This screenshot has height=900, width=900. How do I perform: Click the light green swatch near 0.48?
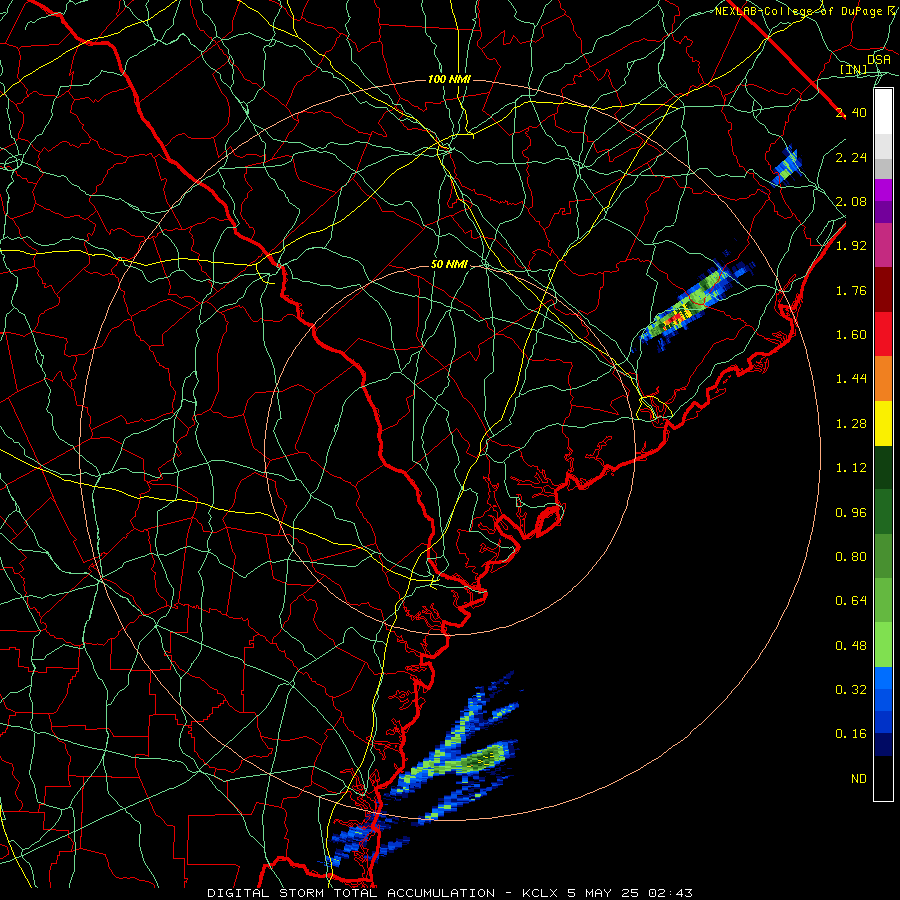883,645
